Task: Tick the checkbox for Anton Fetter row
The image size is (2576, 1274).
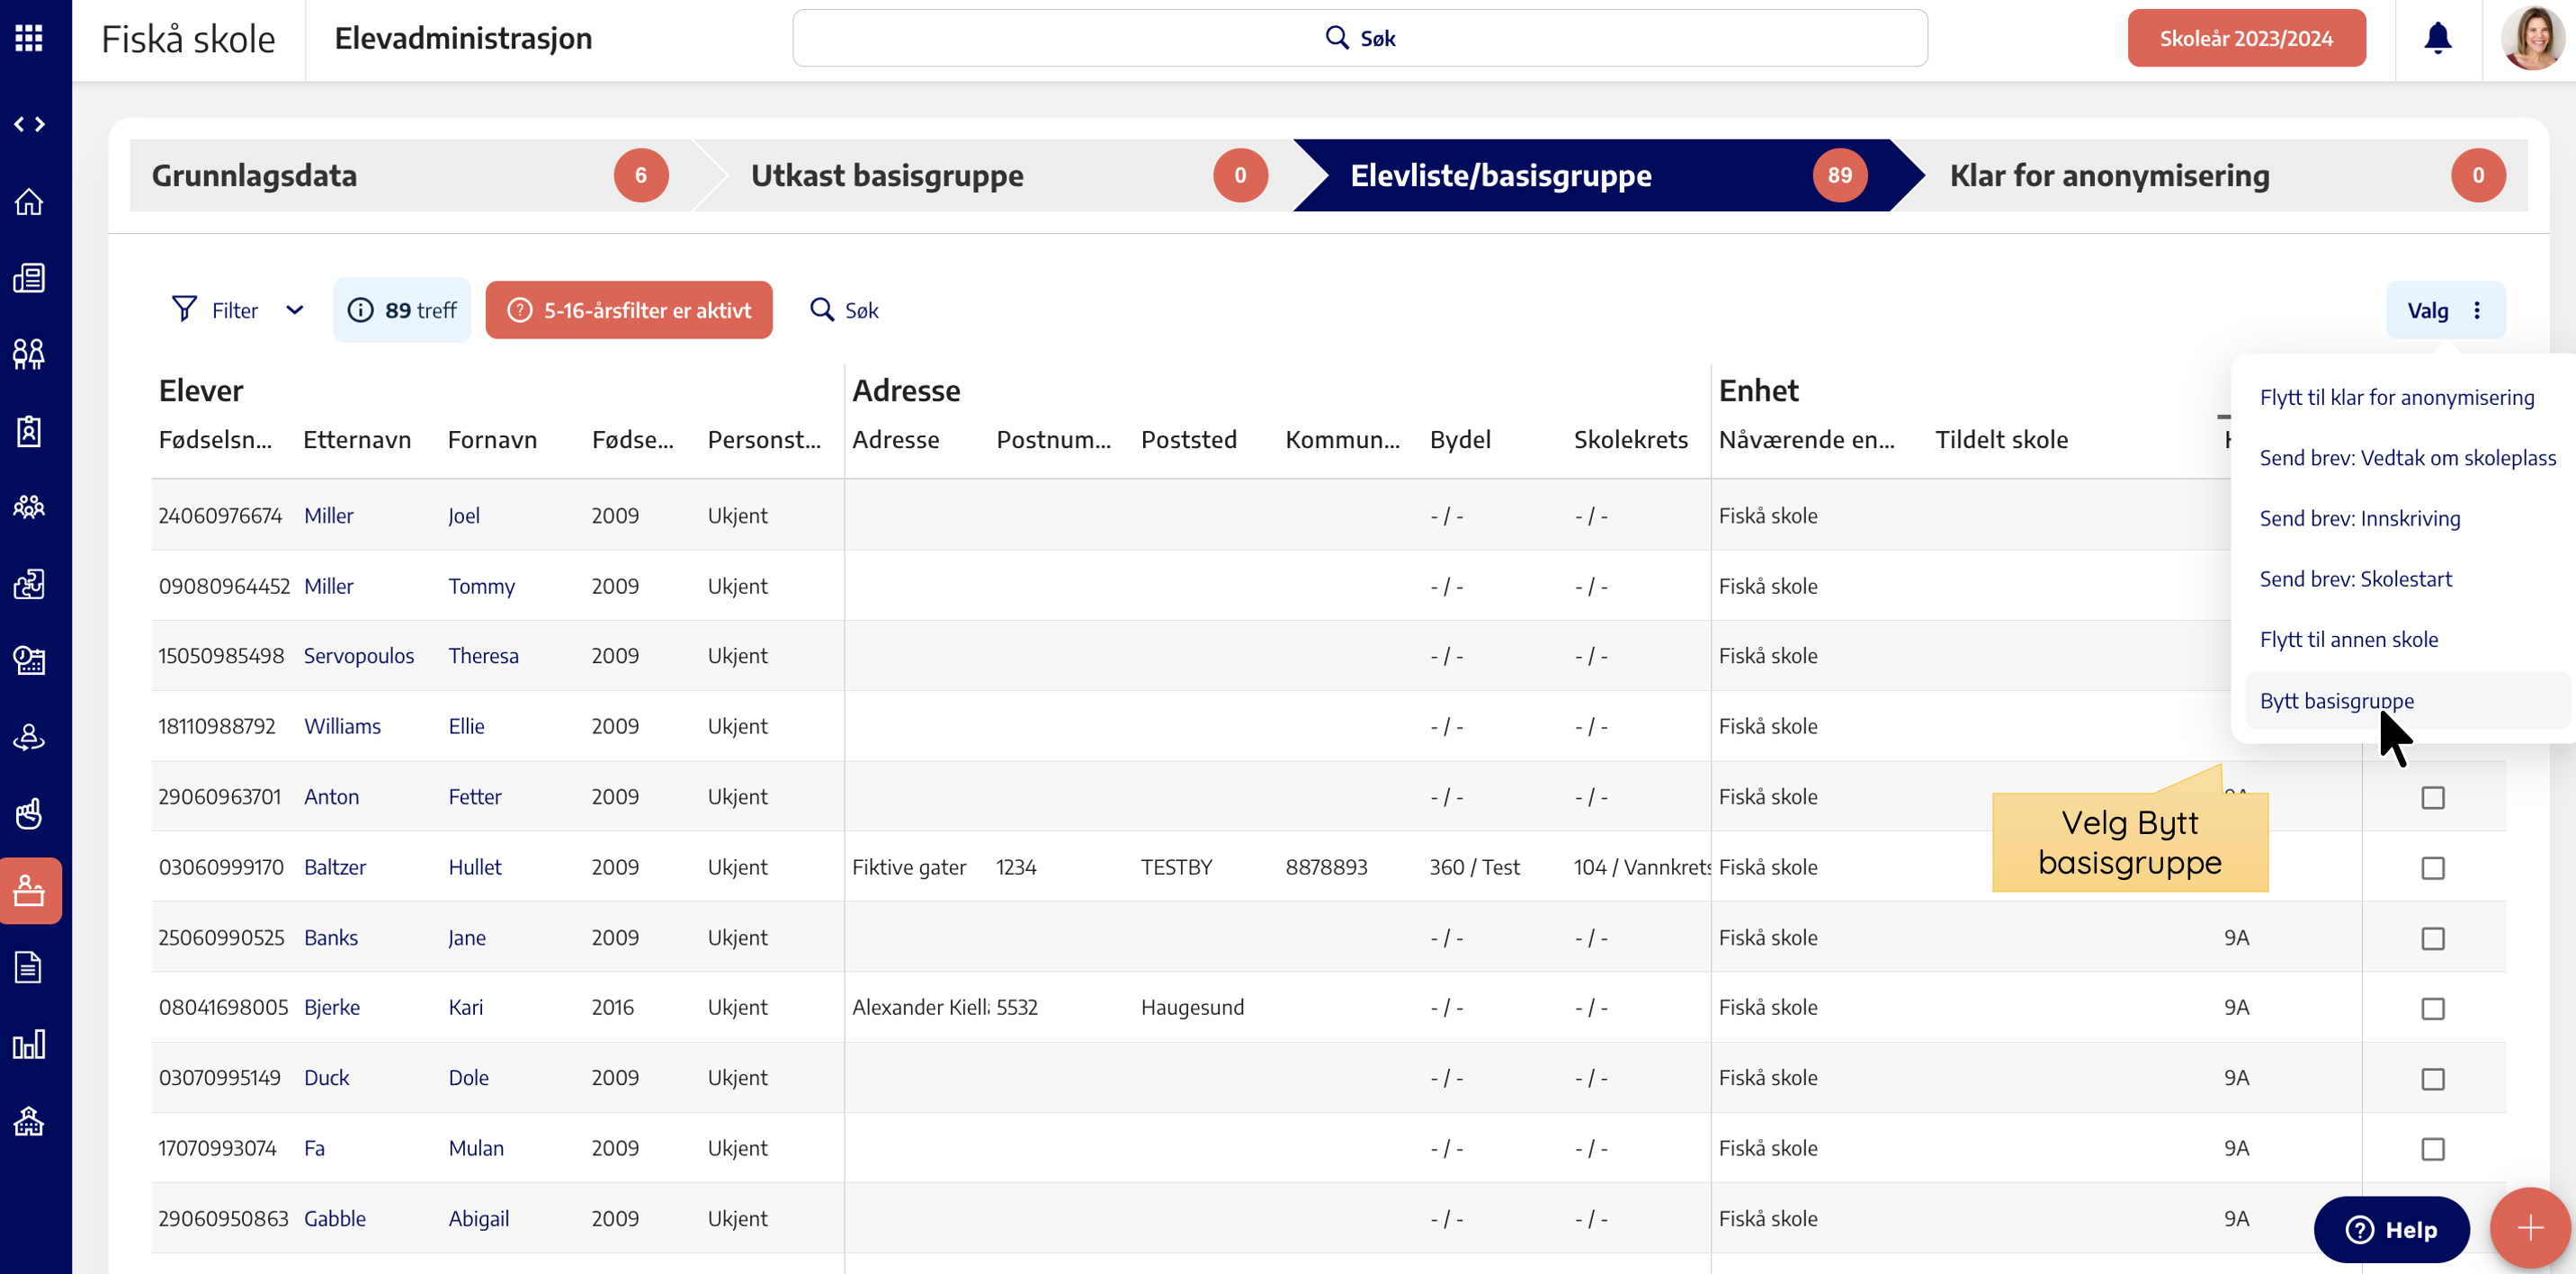Action: click(x=2432, y=797)
